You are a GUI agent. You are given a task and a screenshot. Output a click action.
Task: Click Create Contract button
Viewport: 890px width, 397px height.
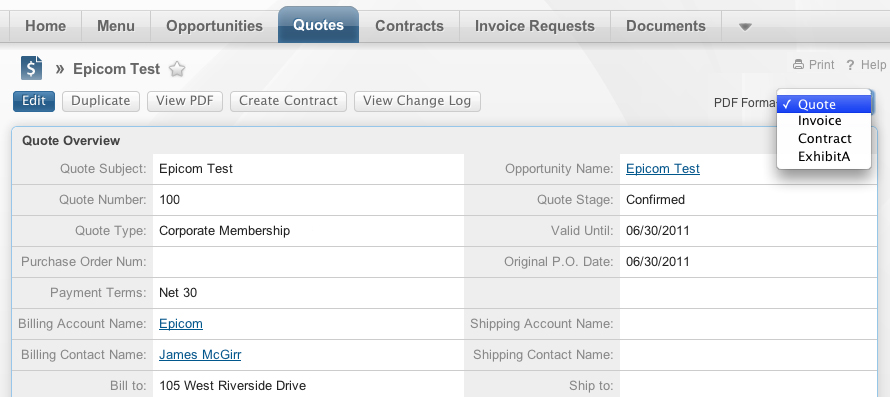point(288,101)
